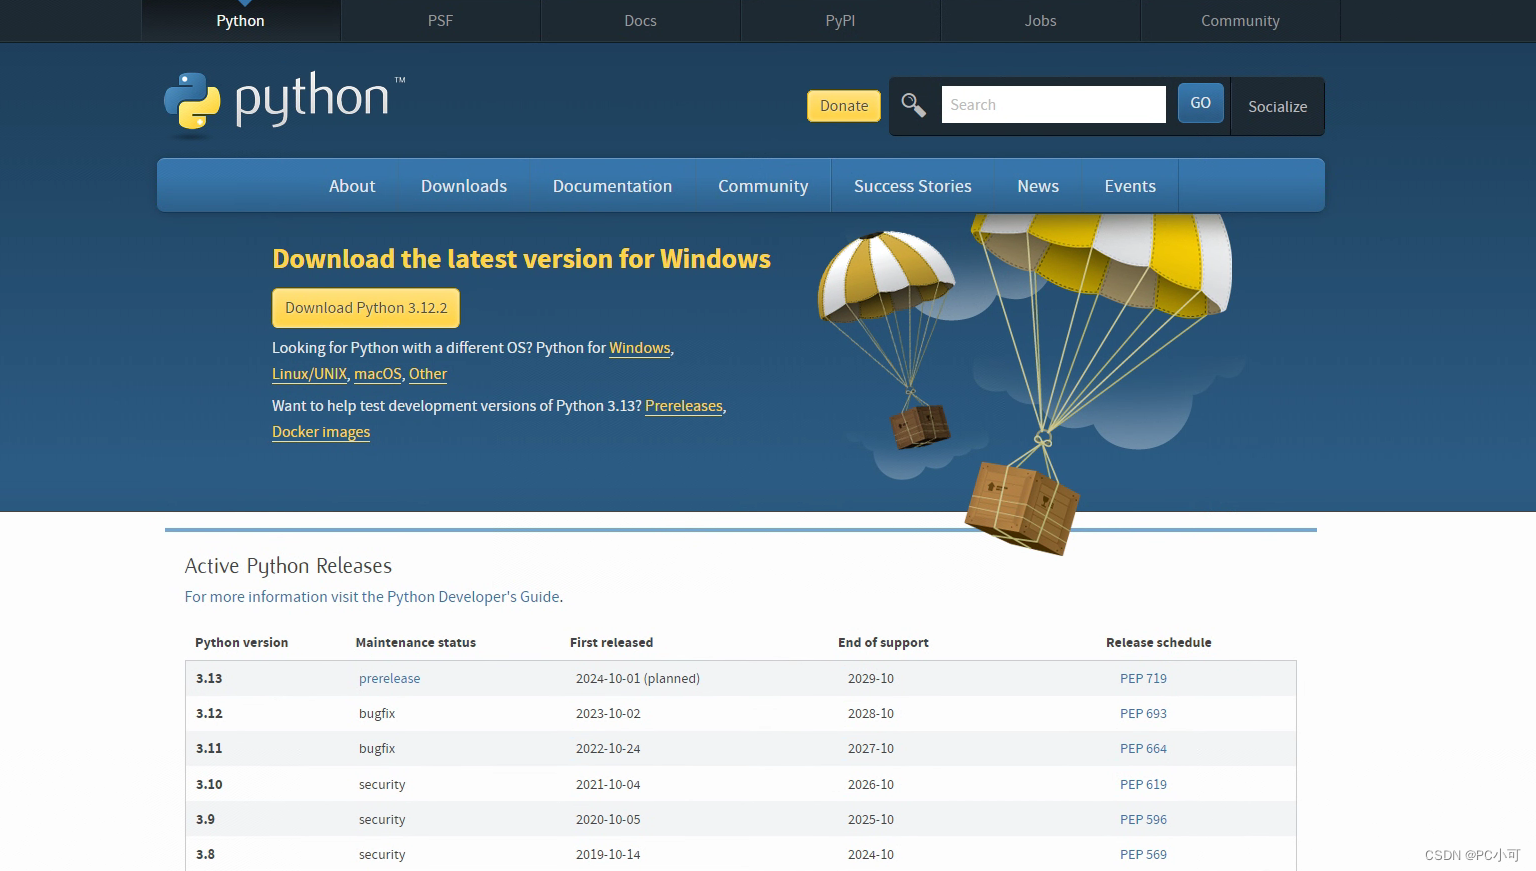Viewport: 1536px width, 871px height.
Task: Open the News navigation menu
Action: click(x=1038, y=186)
